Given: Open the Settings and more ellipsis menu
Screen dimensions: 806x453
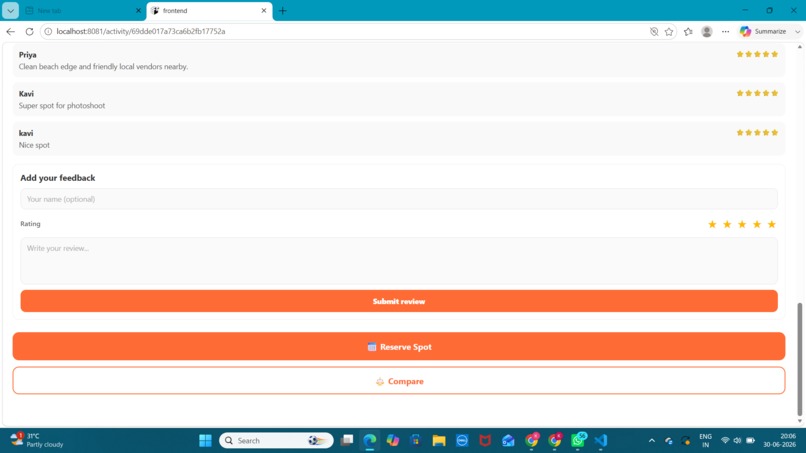Looking at the screenshot, I should (x=725, y=31).
